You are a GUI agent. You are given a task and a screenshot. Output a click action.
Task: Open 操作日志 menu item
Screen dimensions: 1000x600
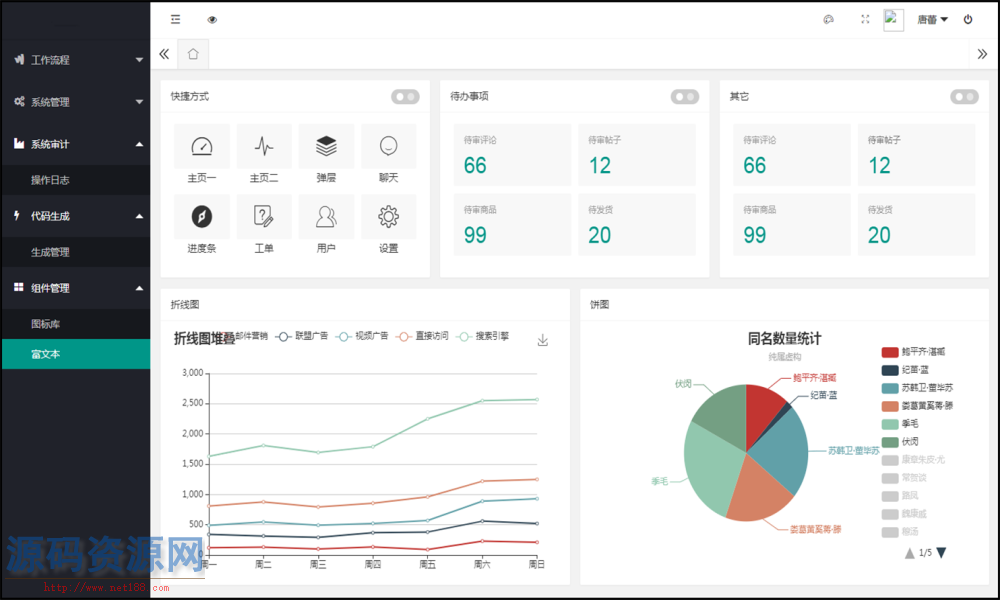[x=77, y=180]
